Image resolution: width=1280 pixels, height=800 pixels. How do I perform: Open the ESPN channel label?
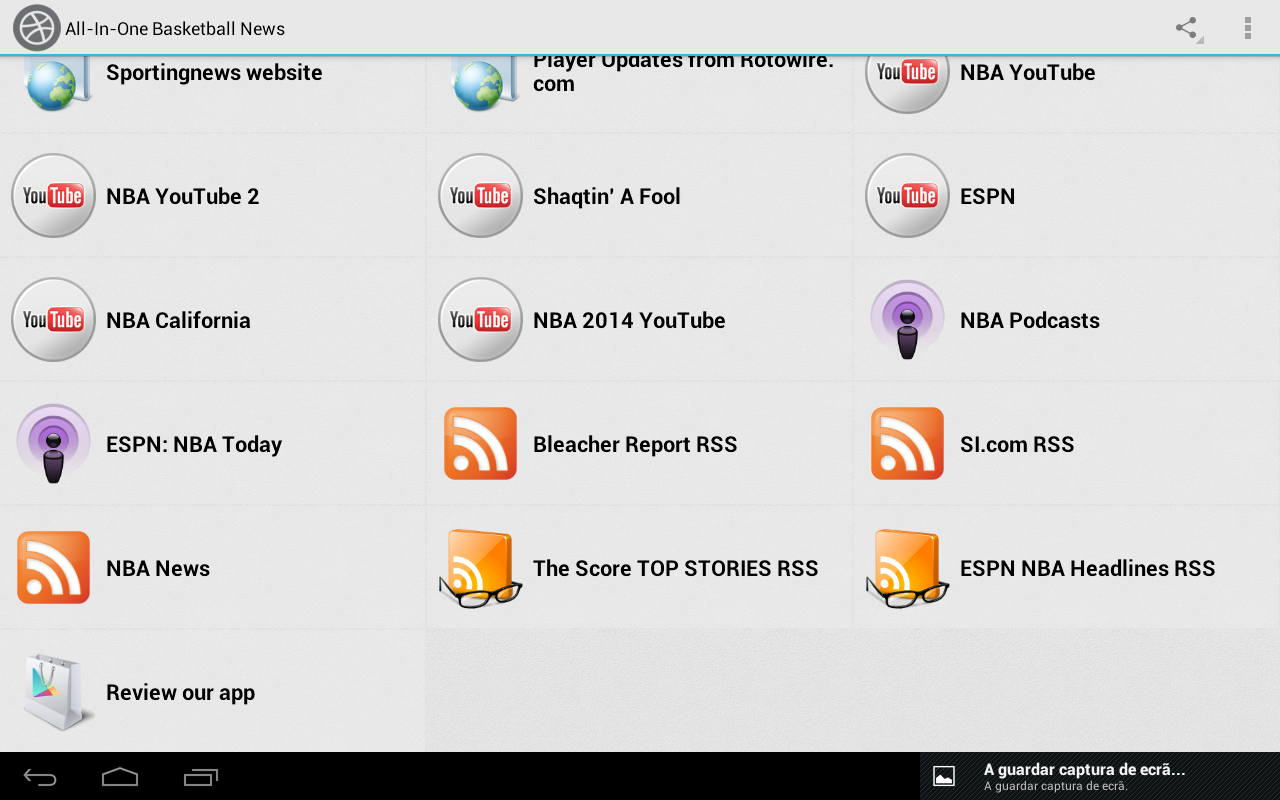click(x=988, y=196)
